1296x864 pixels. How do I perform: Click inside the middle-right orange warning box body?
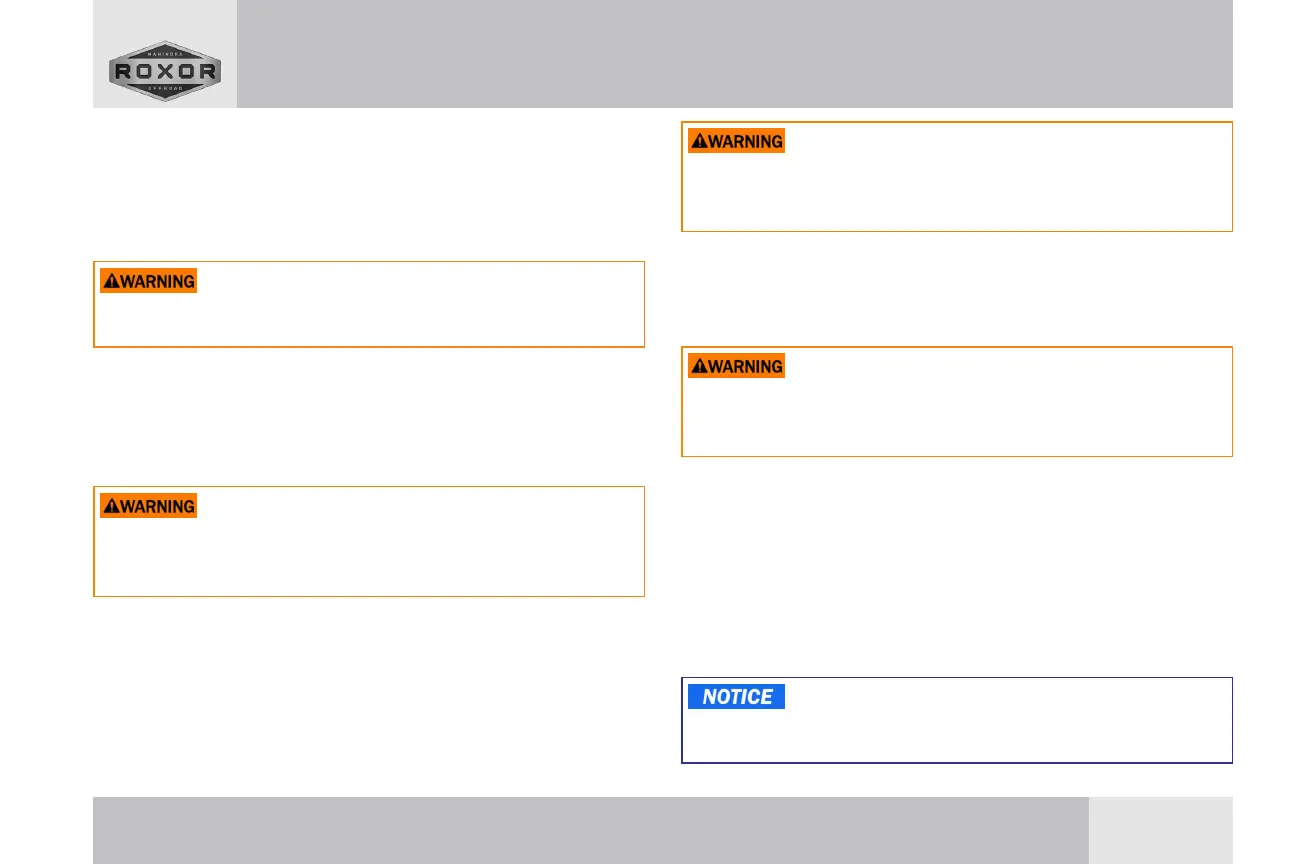coord(957,415)
